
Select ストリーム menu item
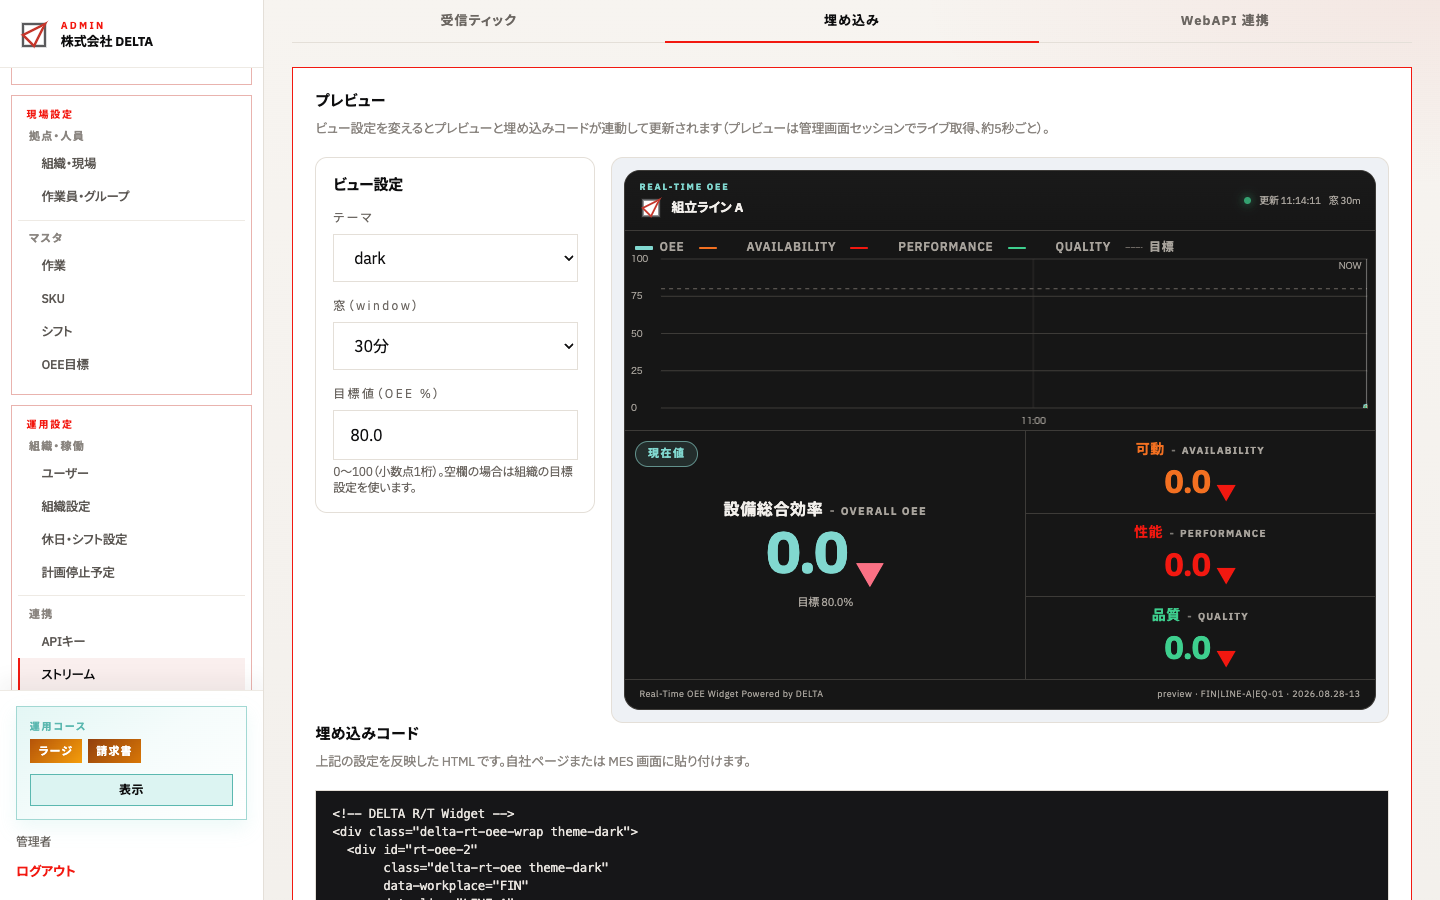coord(131,675)
